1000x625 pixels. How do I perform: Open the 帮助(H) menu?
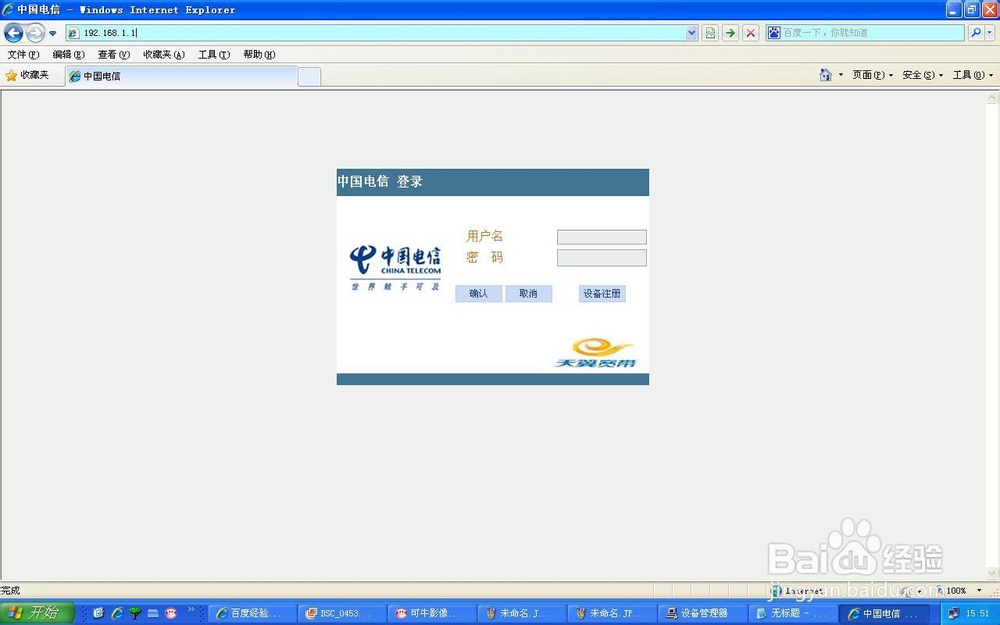pyautogui.click(x=259, y=55)
